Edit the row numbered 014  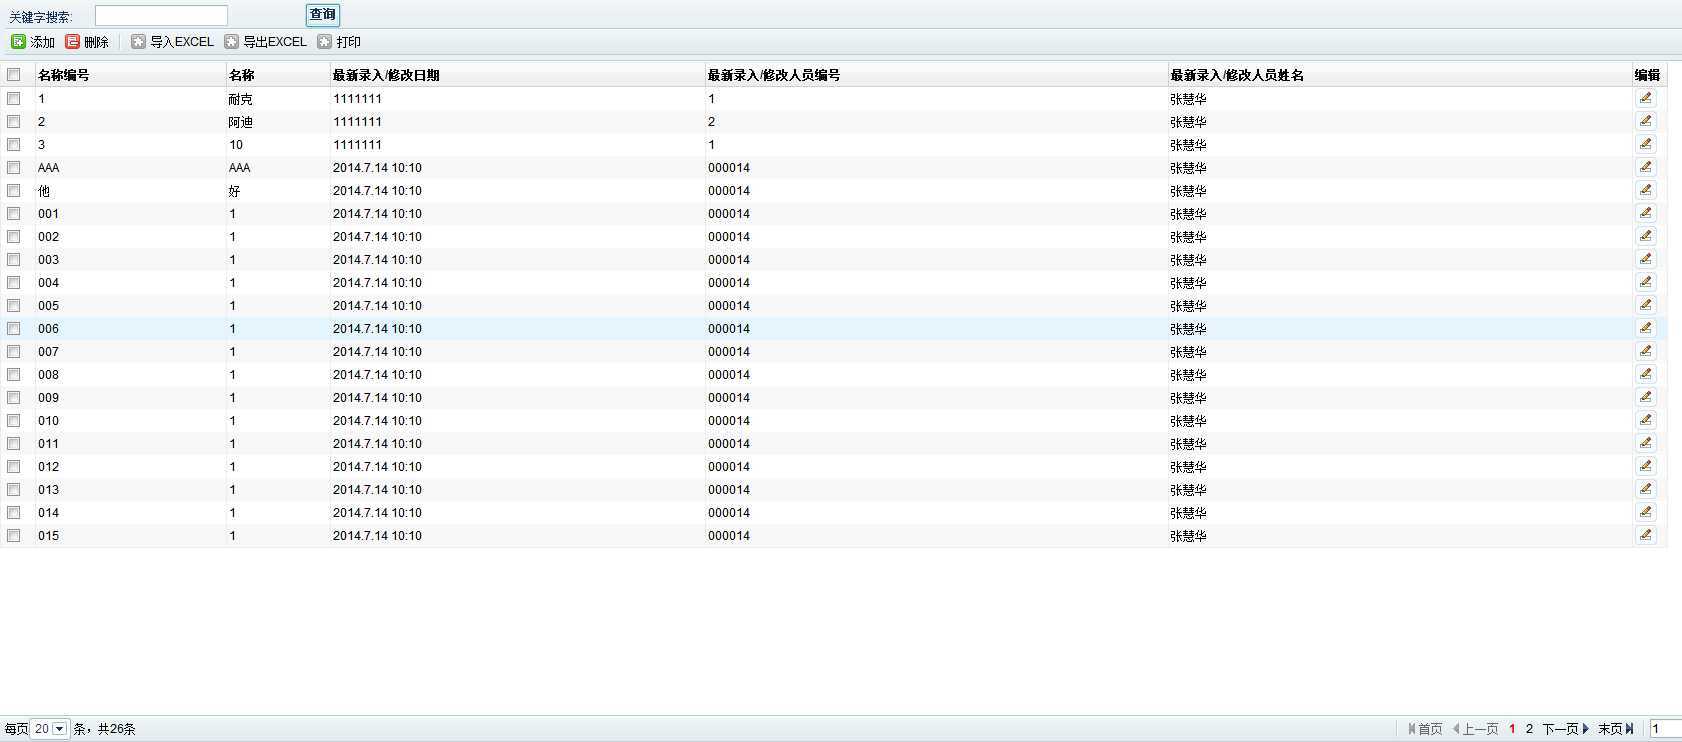pos(1645,512)
